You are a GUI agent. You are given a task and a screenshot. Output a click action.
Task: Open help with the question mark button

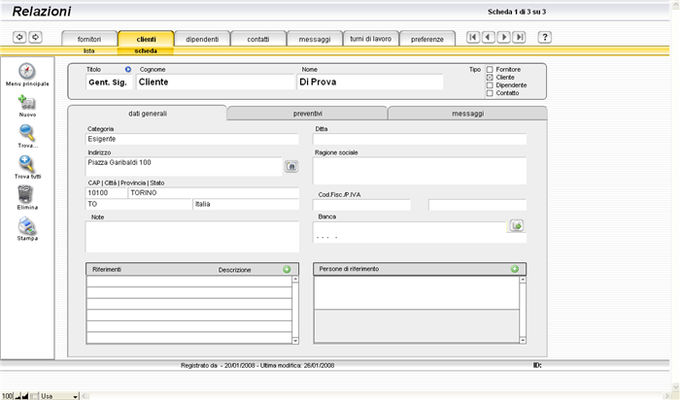[x=545, y=37]
